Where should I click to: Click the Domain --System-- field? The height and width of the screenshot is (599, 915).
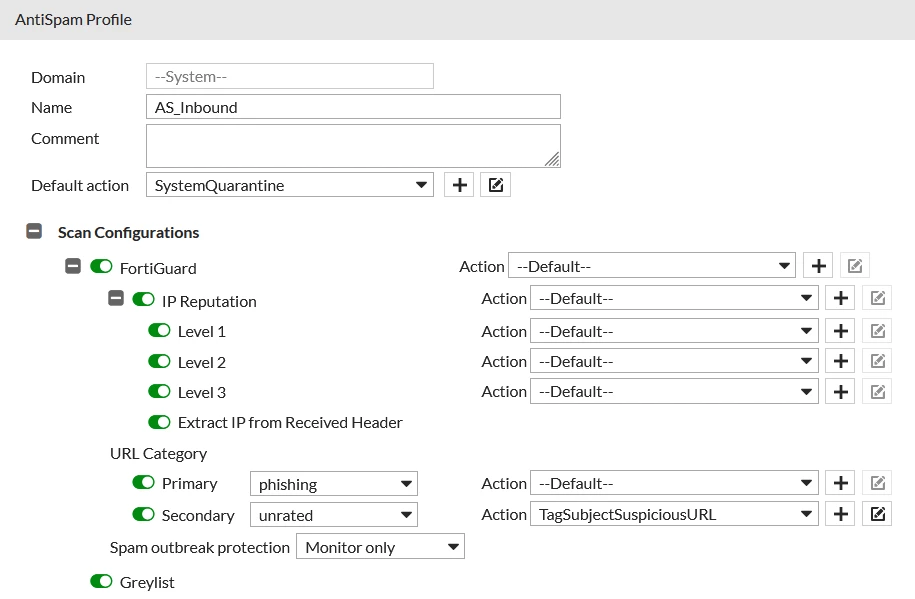pos(290,76)
